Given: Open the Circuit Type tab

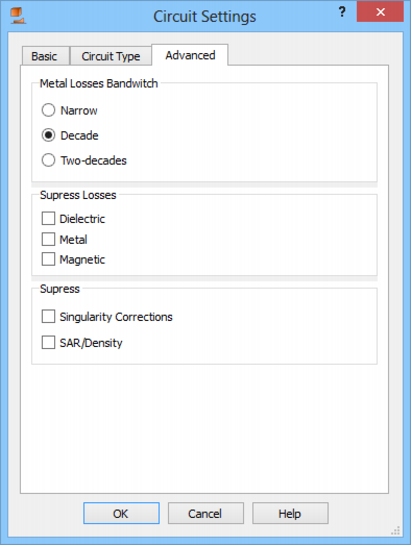Looking at the screenshot, I should (x=111, y=56).
